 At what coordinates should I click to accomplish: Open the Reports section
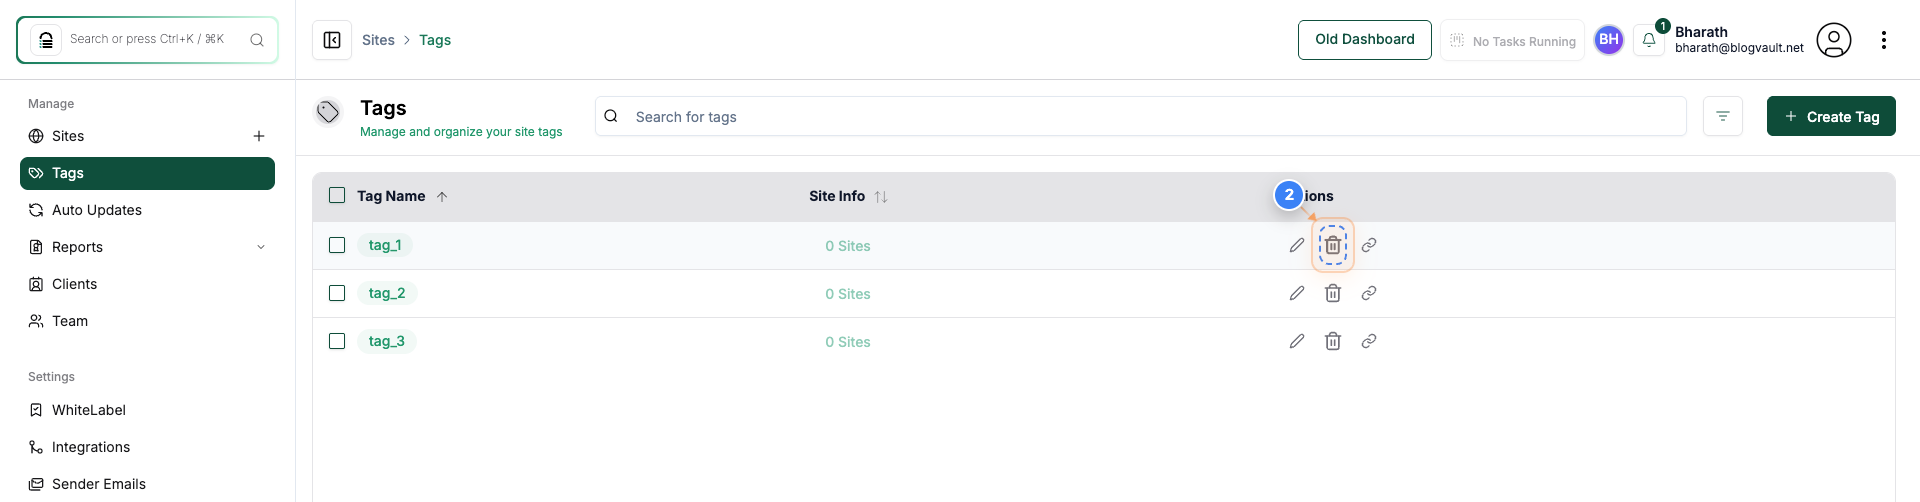[147, 247]
